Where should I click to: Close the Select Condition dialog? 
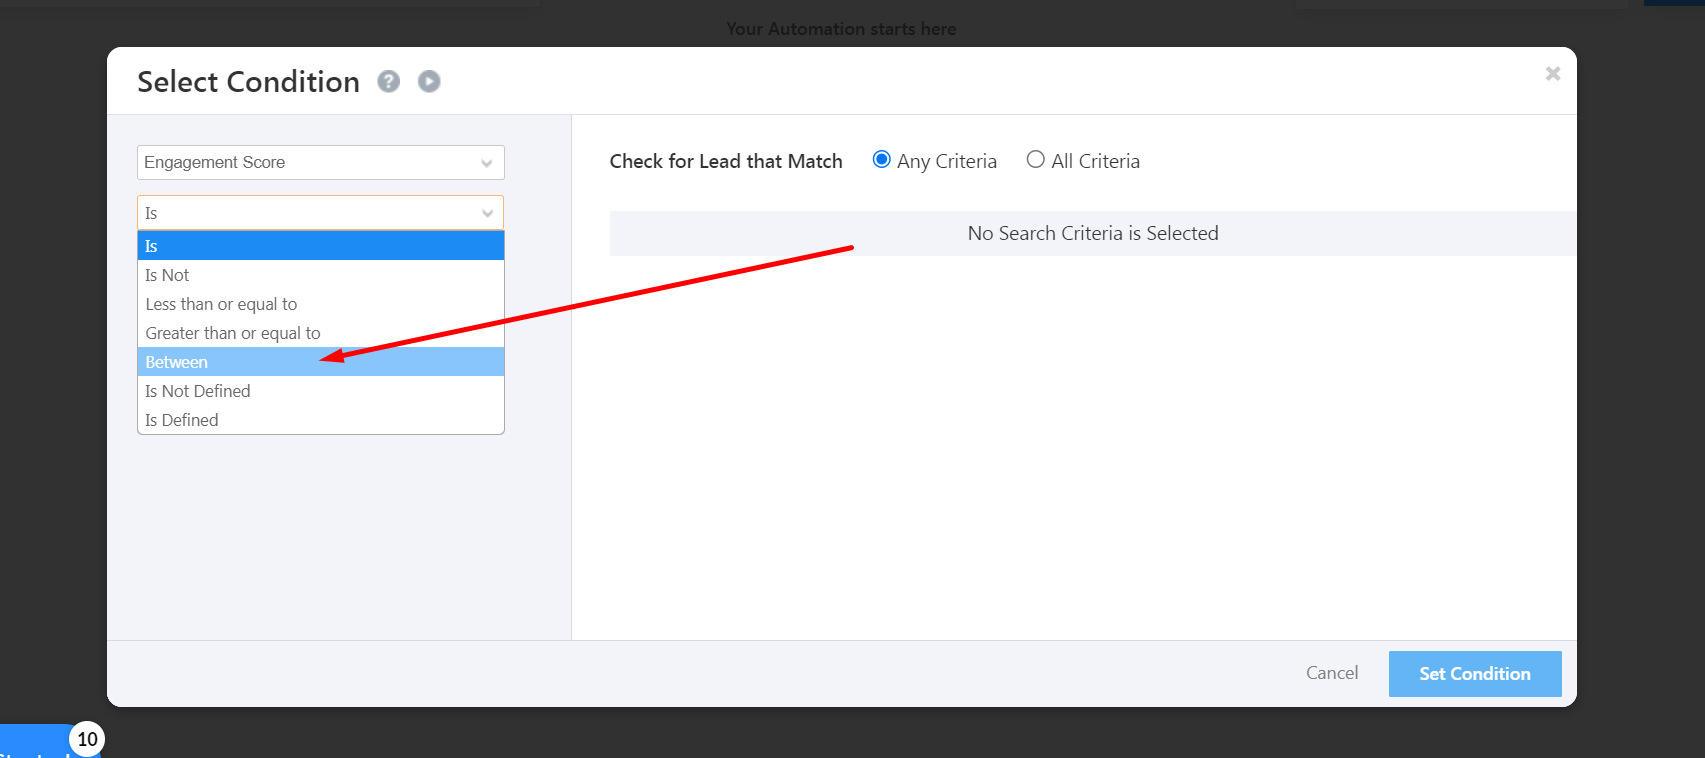pos(1552,73)
